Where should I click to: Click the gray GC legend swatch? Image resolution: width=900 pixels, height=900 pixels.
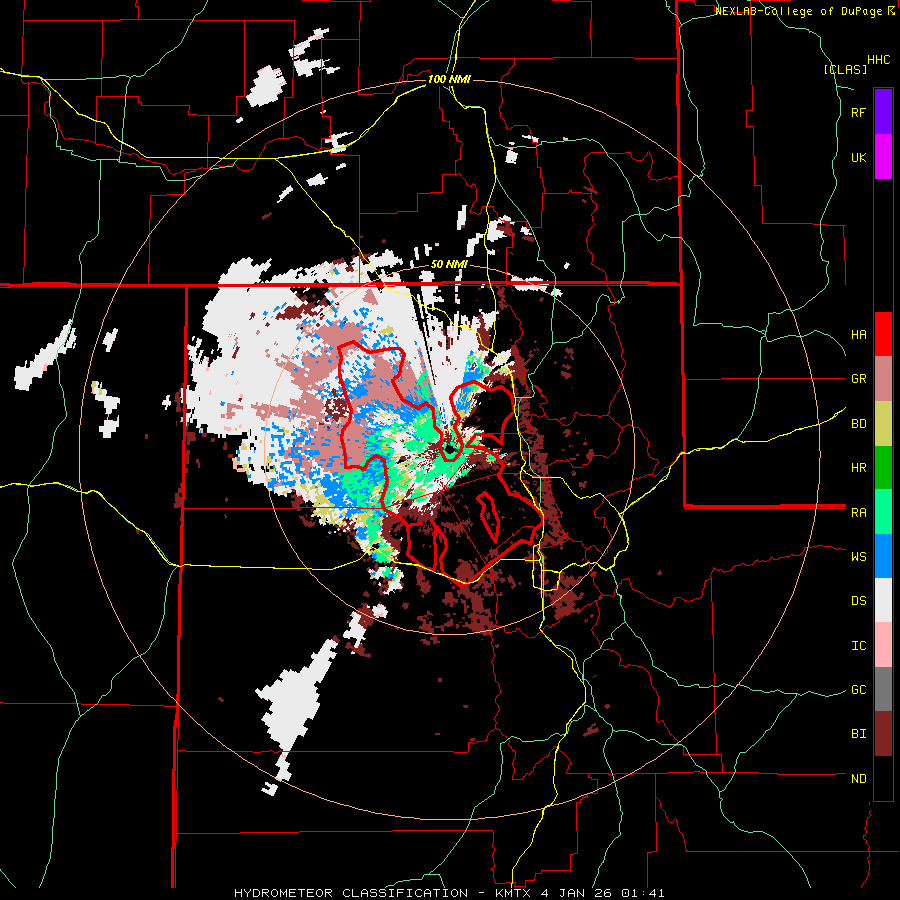[x=883, y=689]
